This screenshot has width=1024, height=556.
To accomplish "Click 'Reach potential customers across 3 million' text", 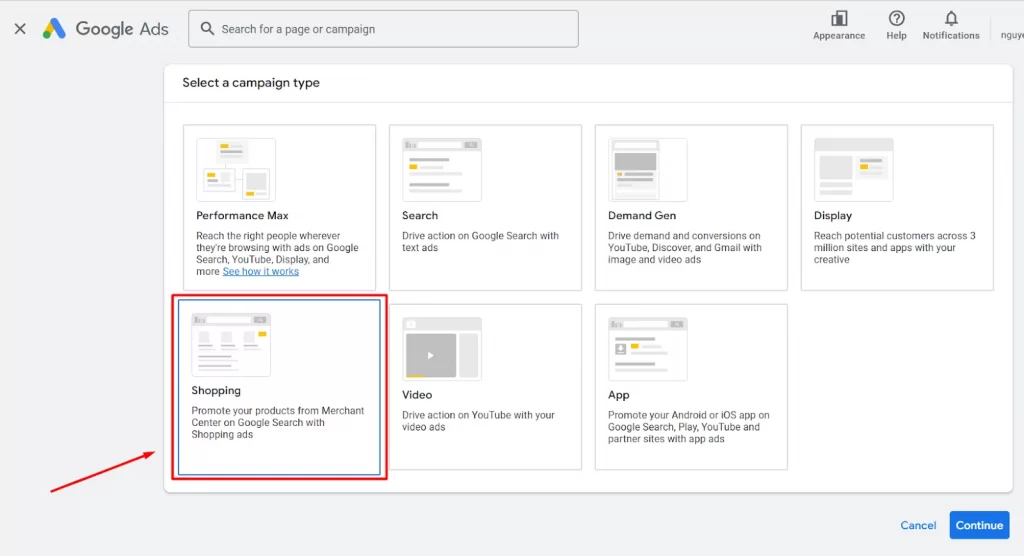I will tap(895, 248).
